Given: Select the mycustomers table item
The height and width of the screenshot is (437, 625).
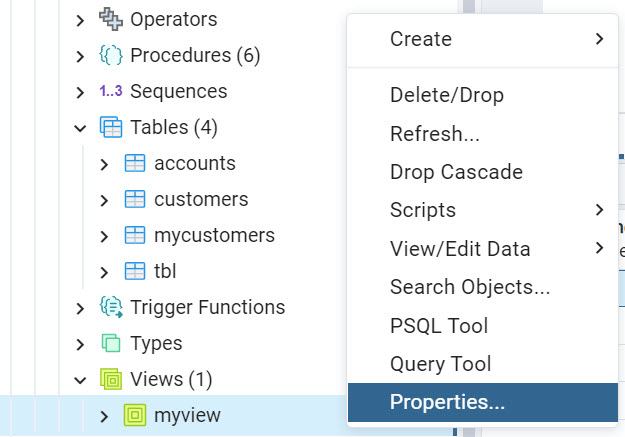Looking at the screenshot, I should 214,235.
